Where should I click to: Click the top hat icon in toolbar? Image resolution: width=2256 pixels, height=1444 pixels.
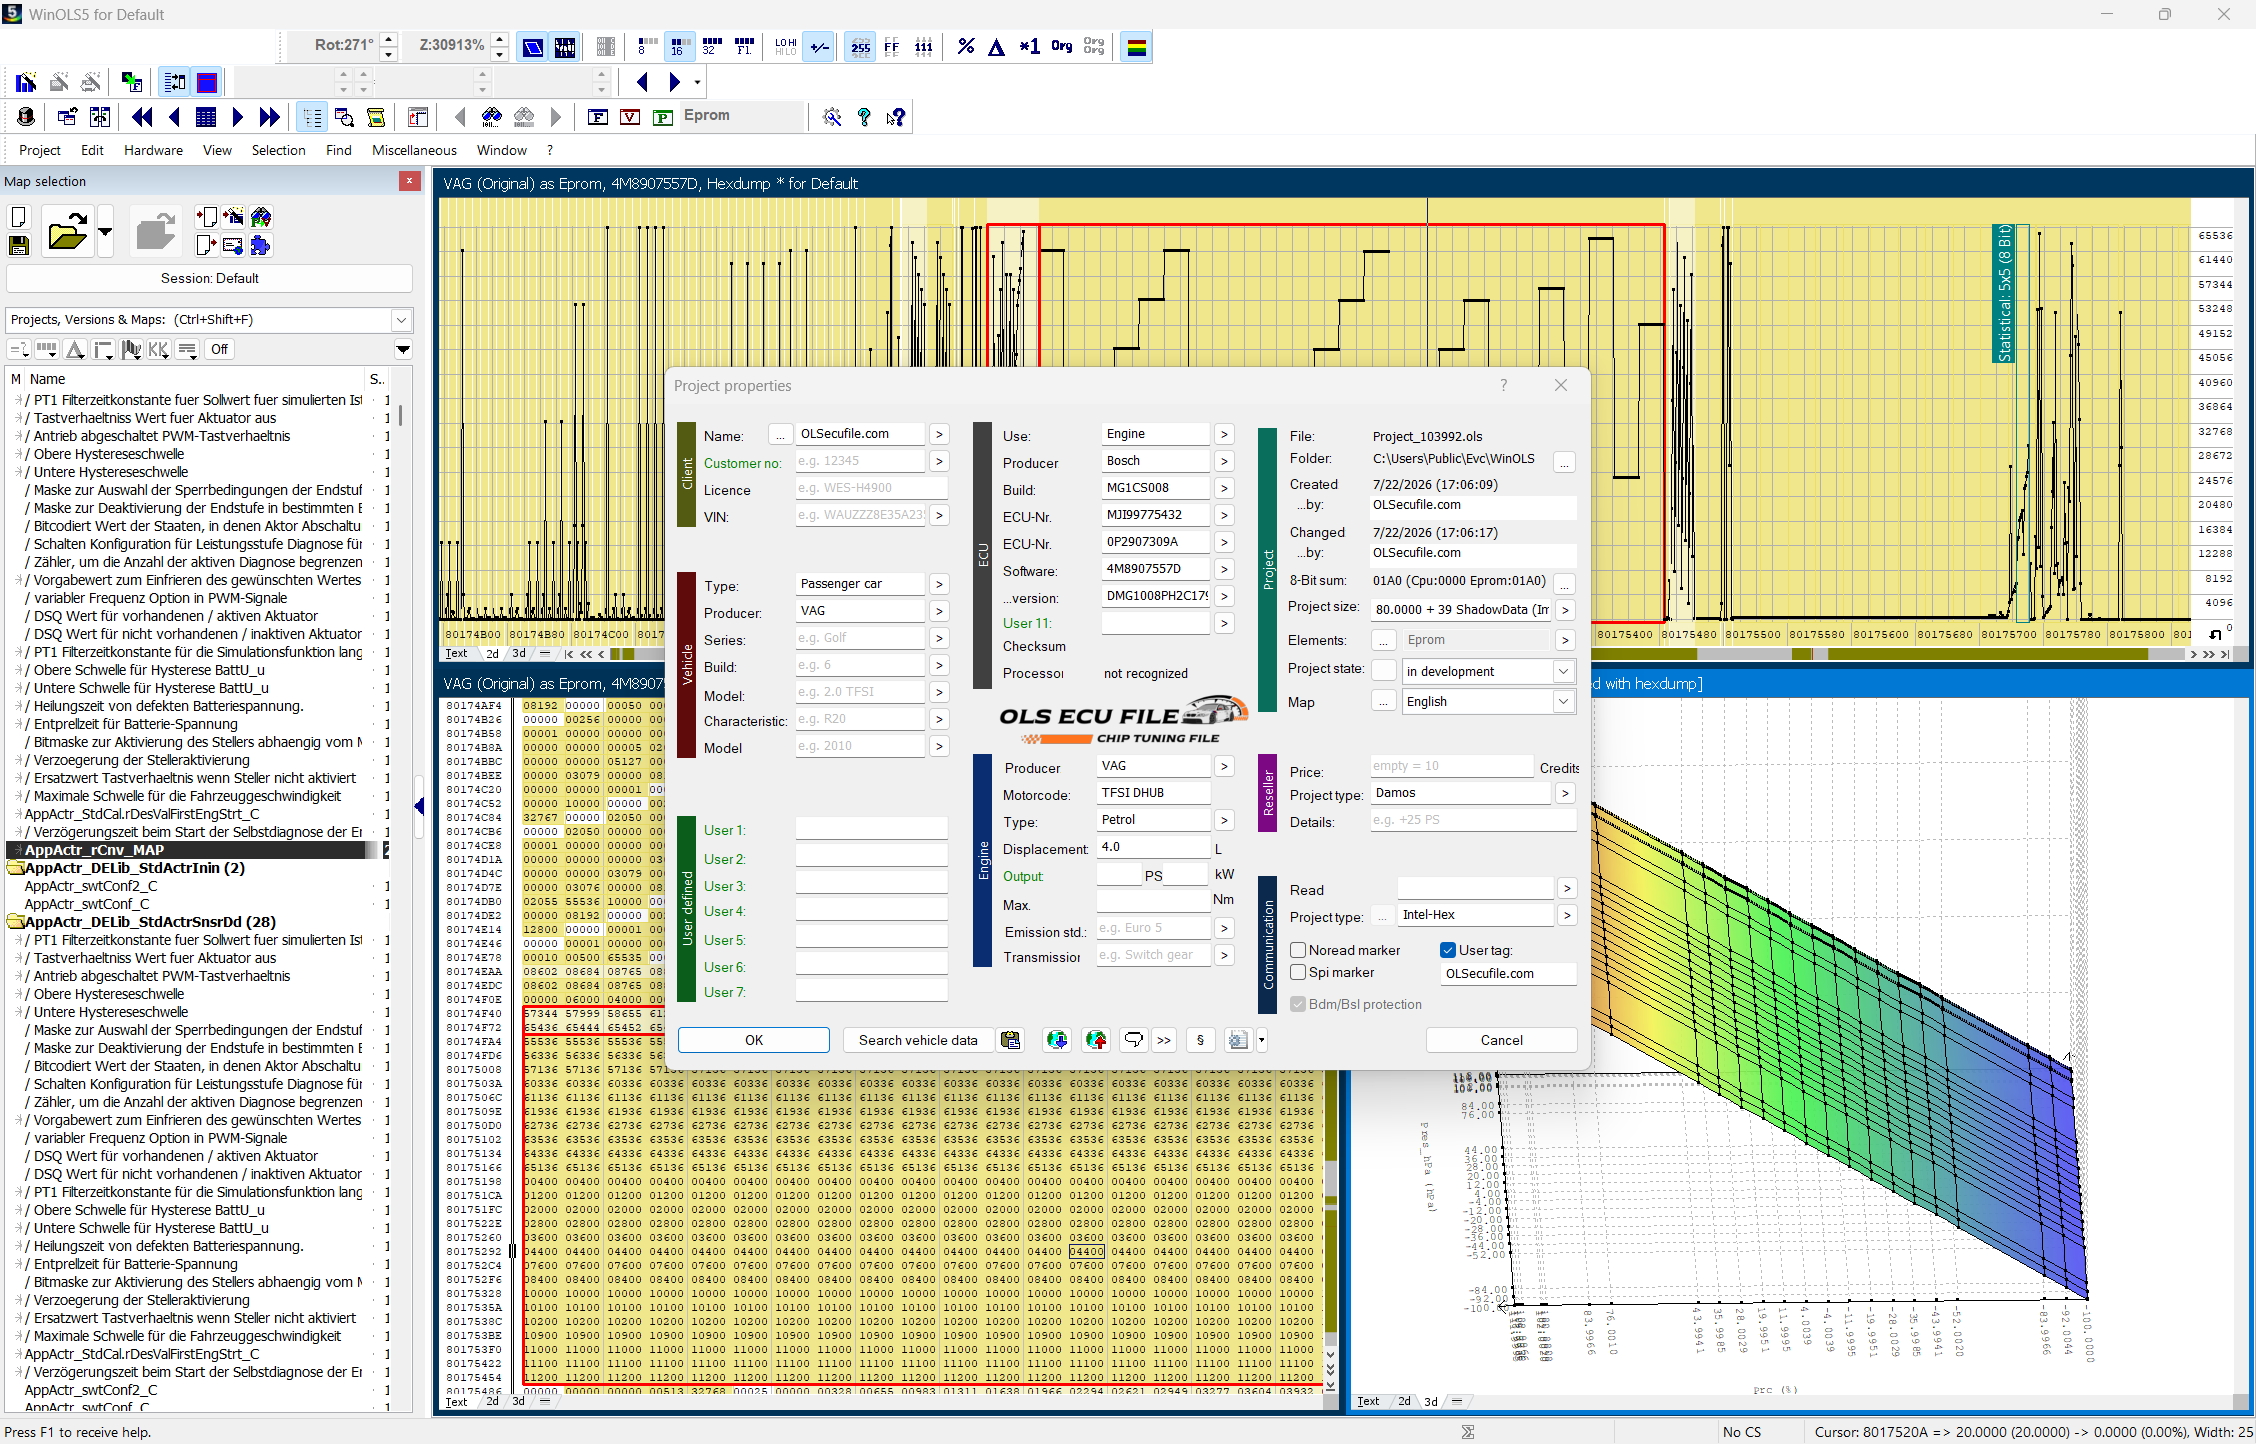pos(26,117)
